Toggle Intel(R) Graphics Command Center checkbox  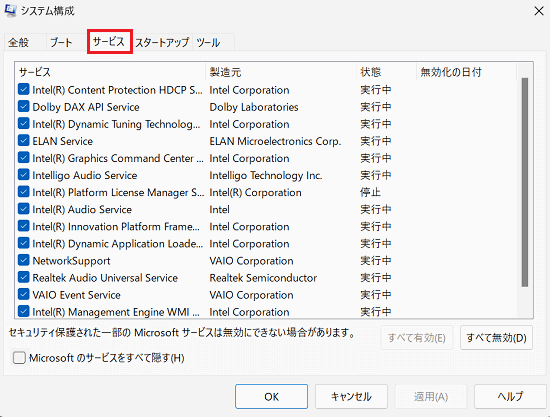coord(24,158)
